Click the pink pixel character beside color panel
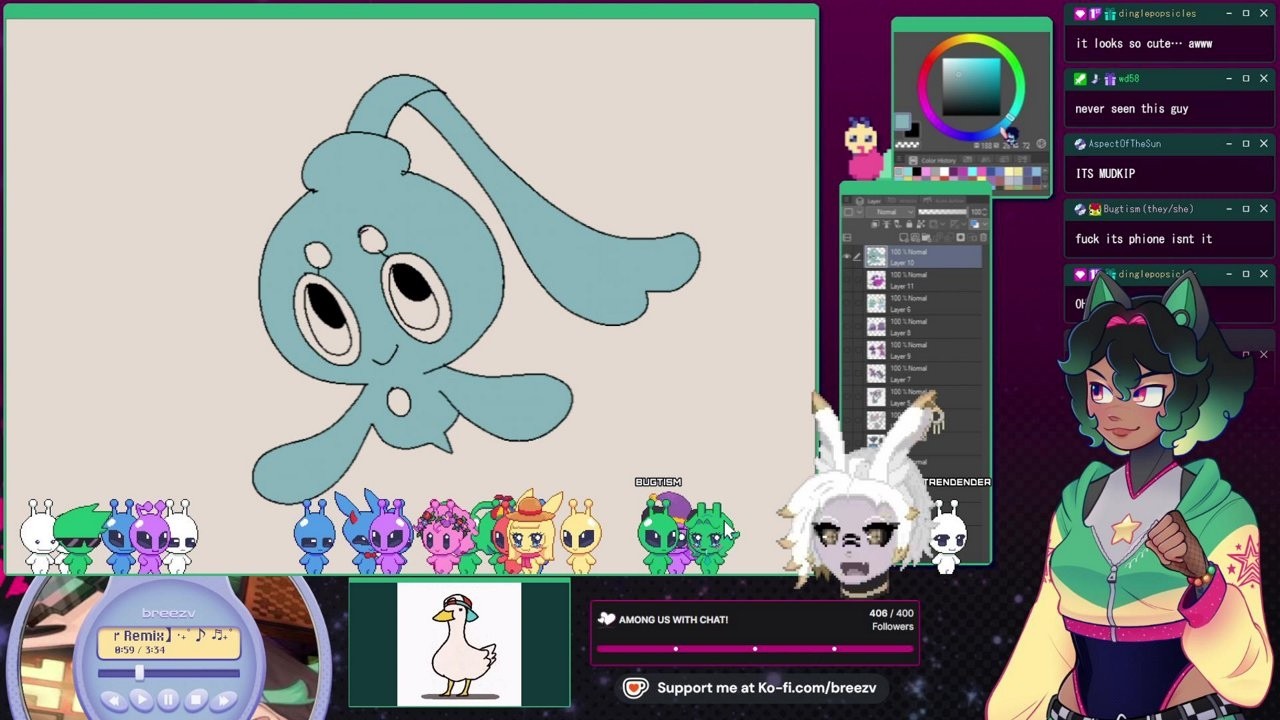The height and width of the screenshot is (720, 1280). point(864,148)
